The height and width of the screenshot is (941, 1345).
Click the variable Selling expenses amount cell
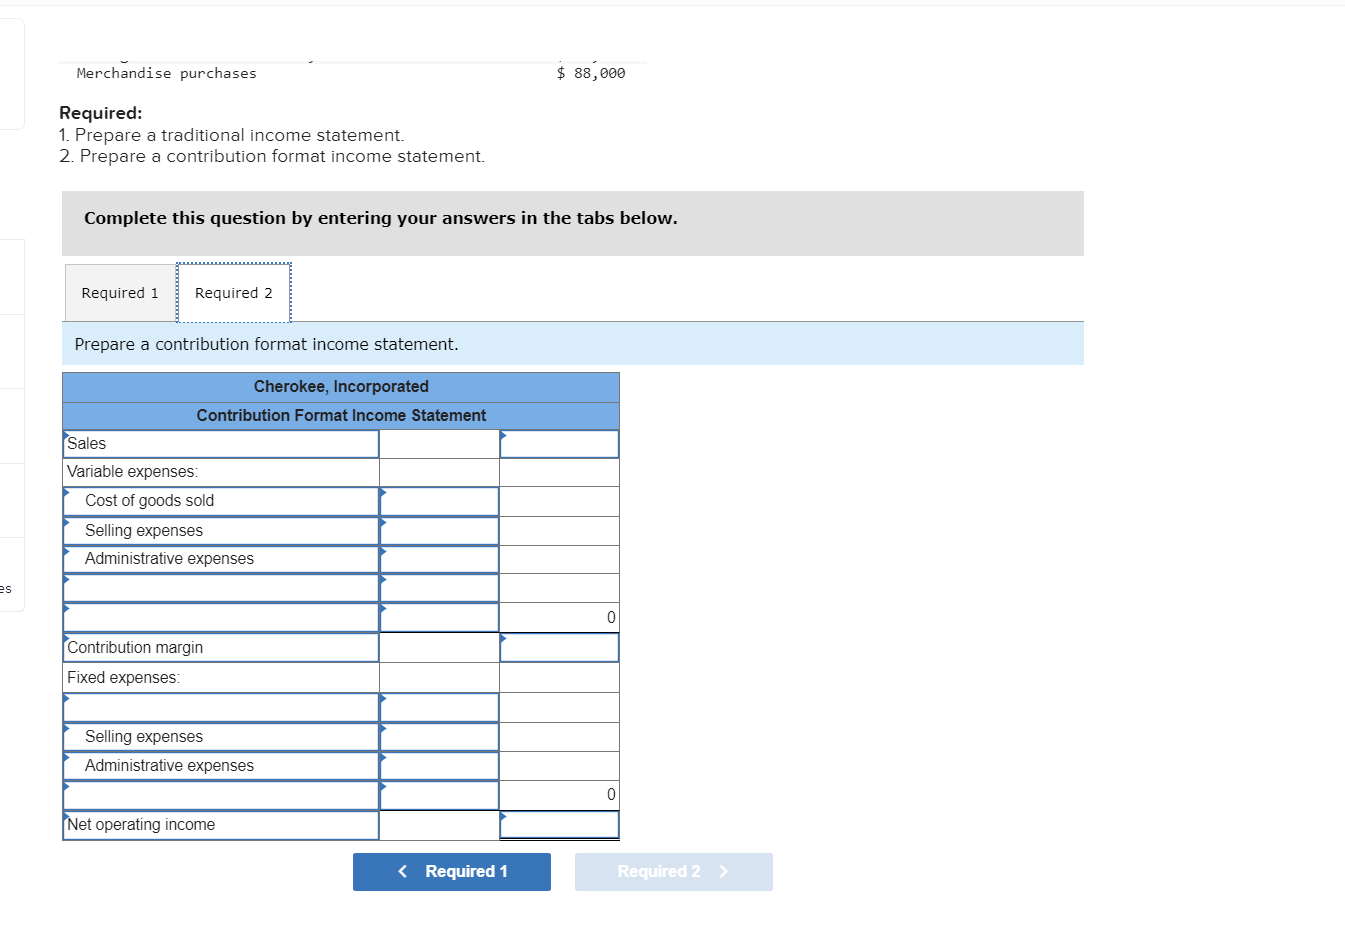tap(438, 530)
